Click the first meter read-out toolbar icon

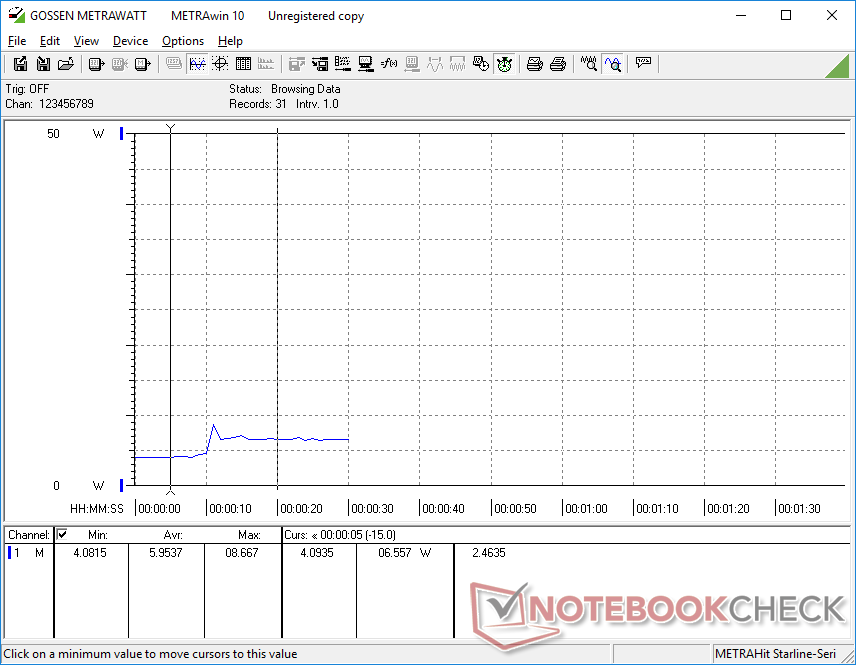[x=96, y=64]
